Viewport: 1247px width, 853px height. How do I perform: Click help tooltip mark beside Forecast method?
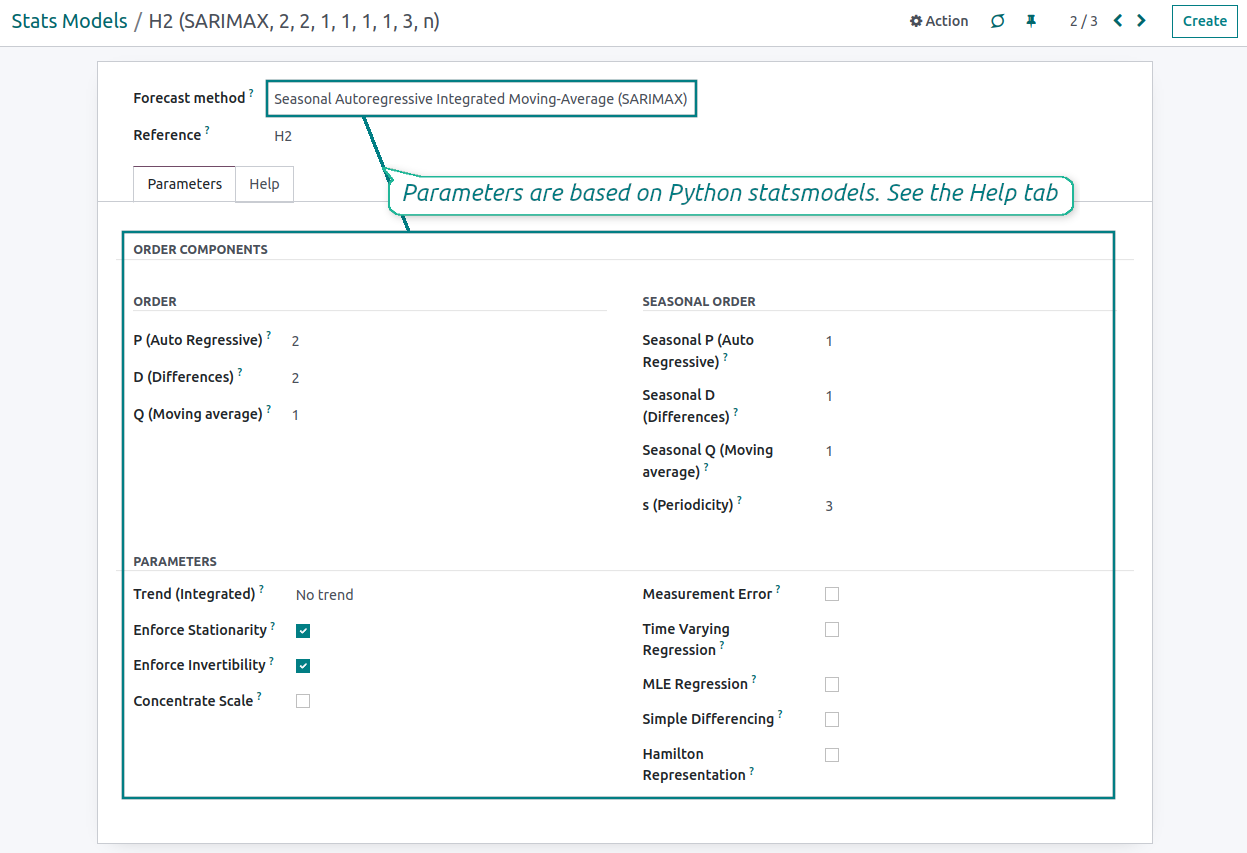(x=251, y=93)
